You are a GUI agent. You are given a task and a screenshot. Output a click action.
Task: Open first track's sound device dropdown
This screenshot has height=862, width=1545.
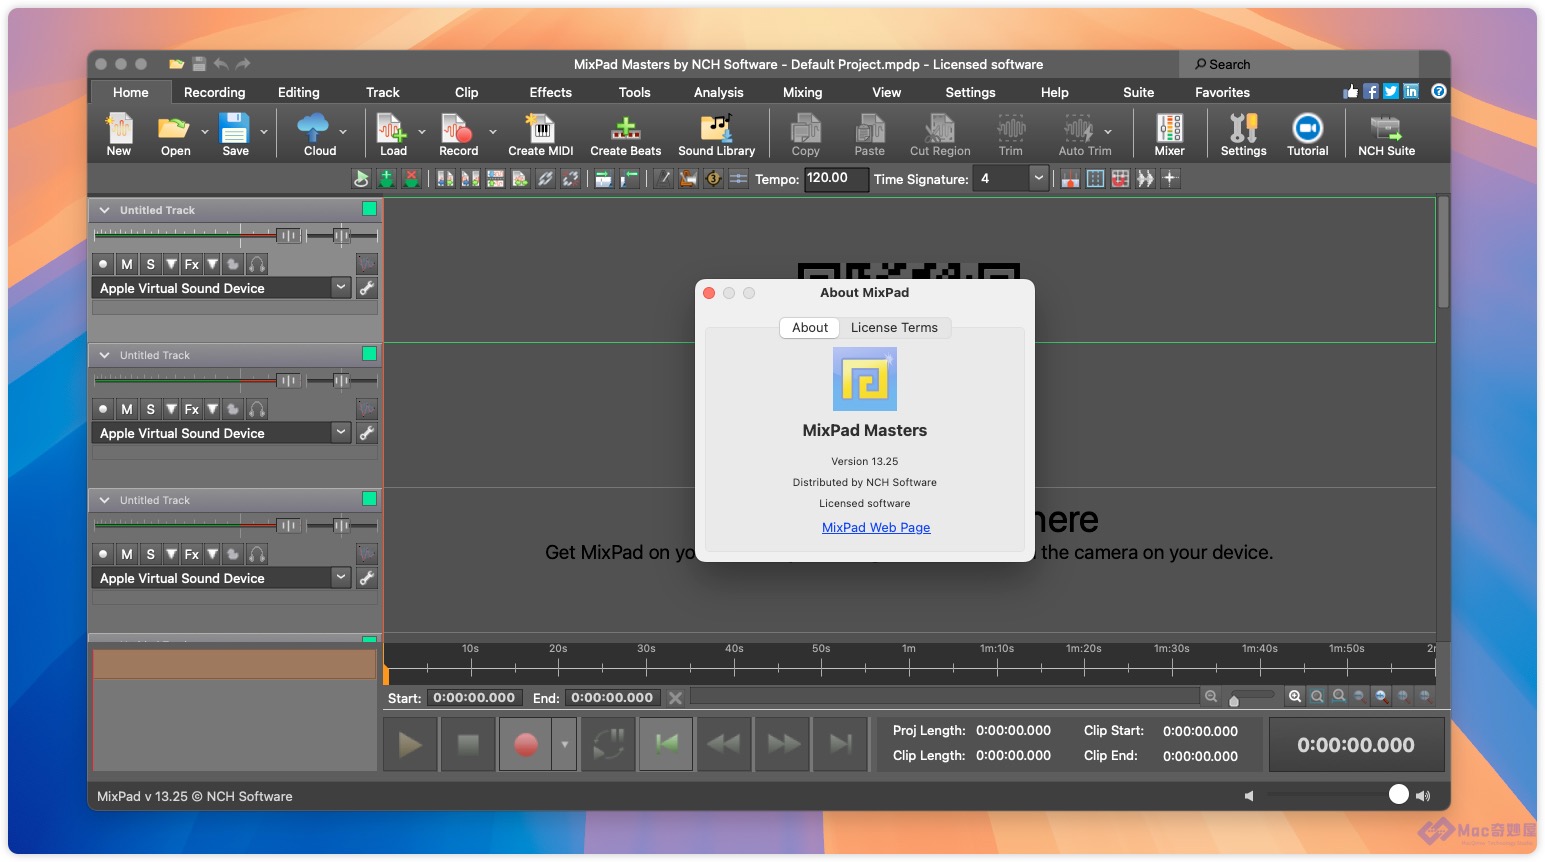[x=341, y=288]
